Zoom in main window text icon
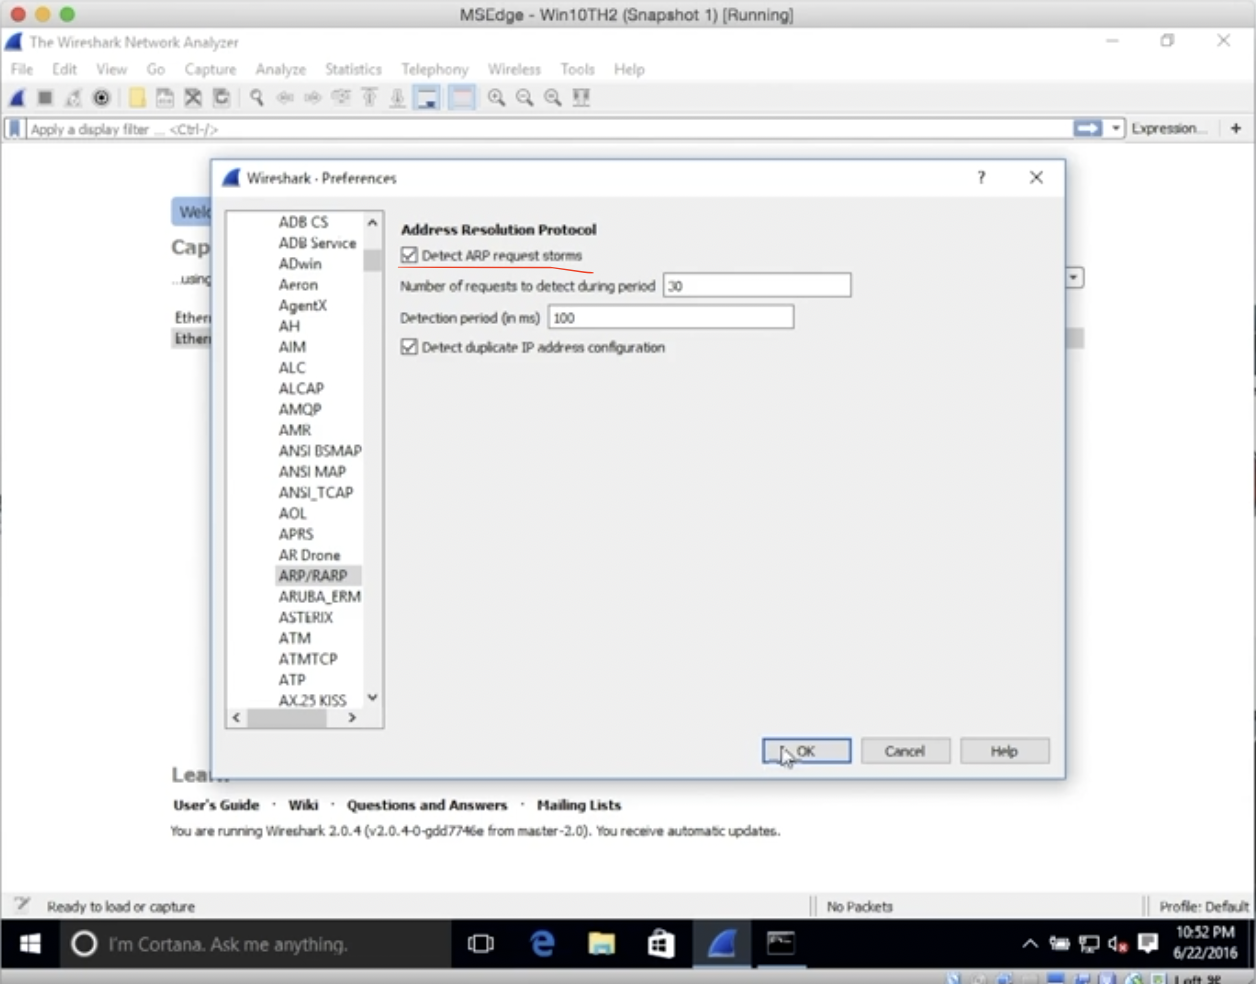The image size is (1256, 984). click(x=496, y=98)
